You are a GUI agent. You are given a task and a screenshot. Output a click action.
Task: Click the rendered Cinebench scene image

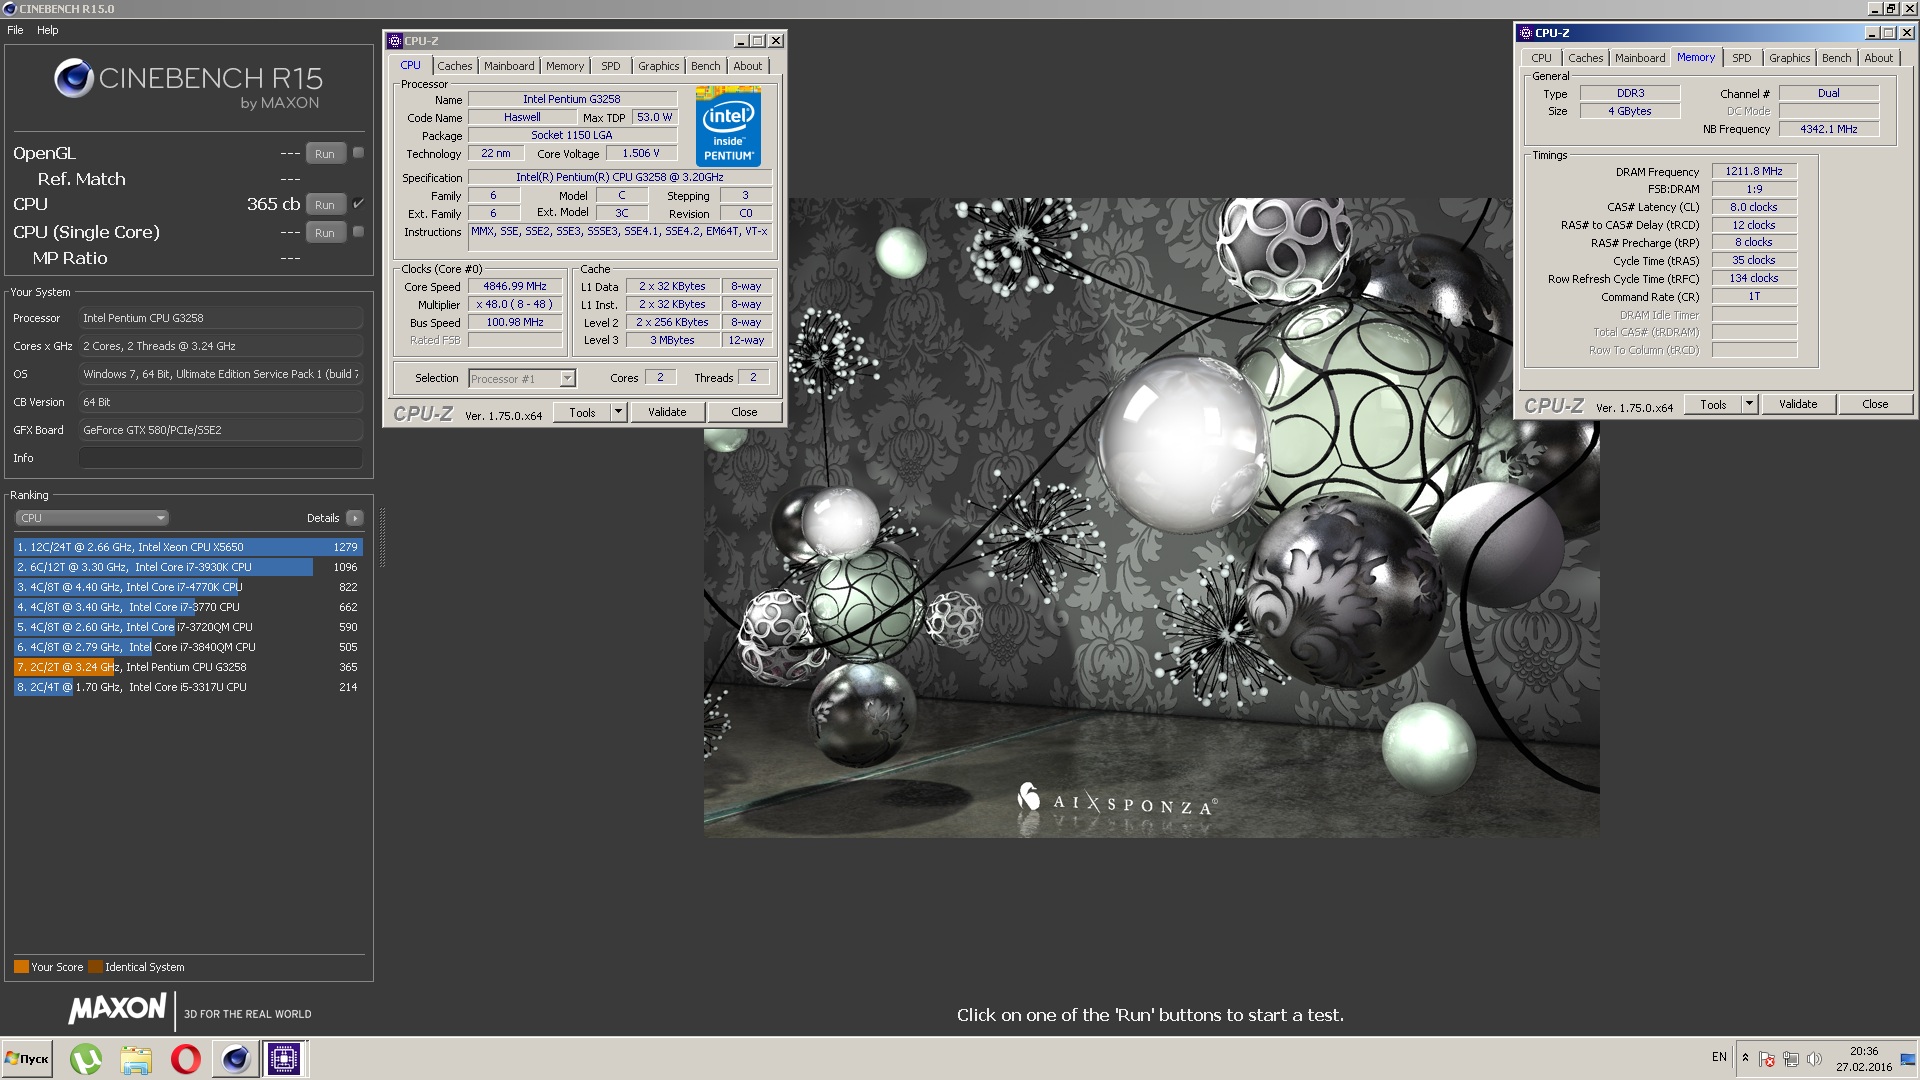[1151, 517]
